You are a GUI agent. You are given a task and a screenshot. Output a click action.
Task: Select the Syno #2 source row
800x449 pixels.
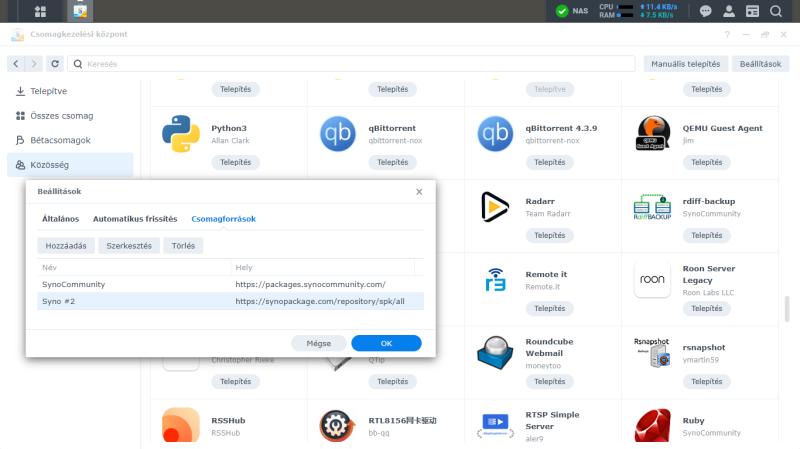tap(231, 302)
